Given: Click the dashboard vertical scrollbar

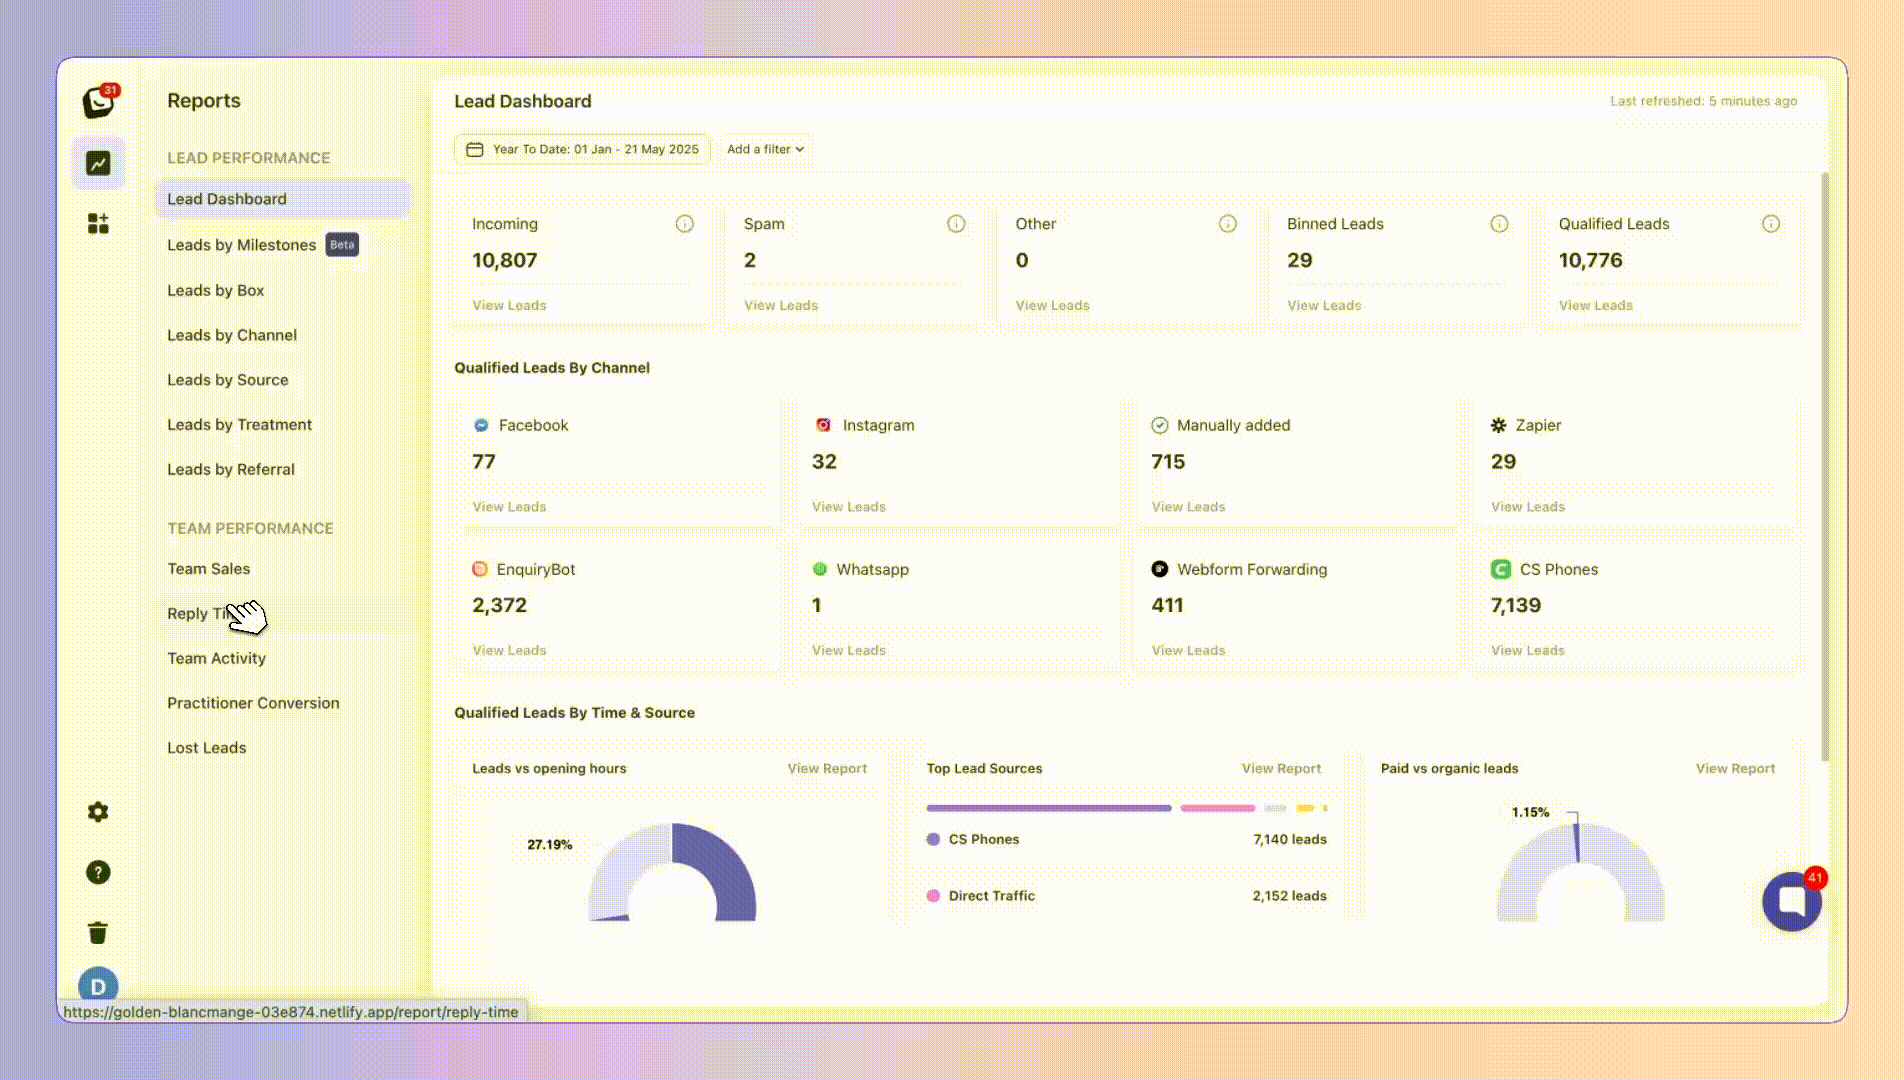Looking at the screenshot, I should click(1825, 466).
